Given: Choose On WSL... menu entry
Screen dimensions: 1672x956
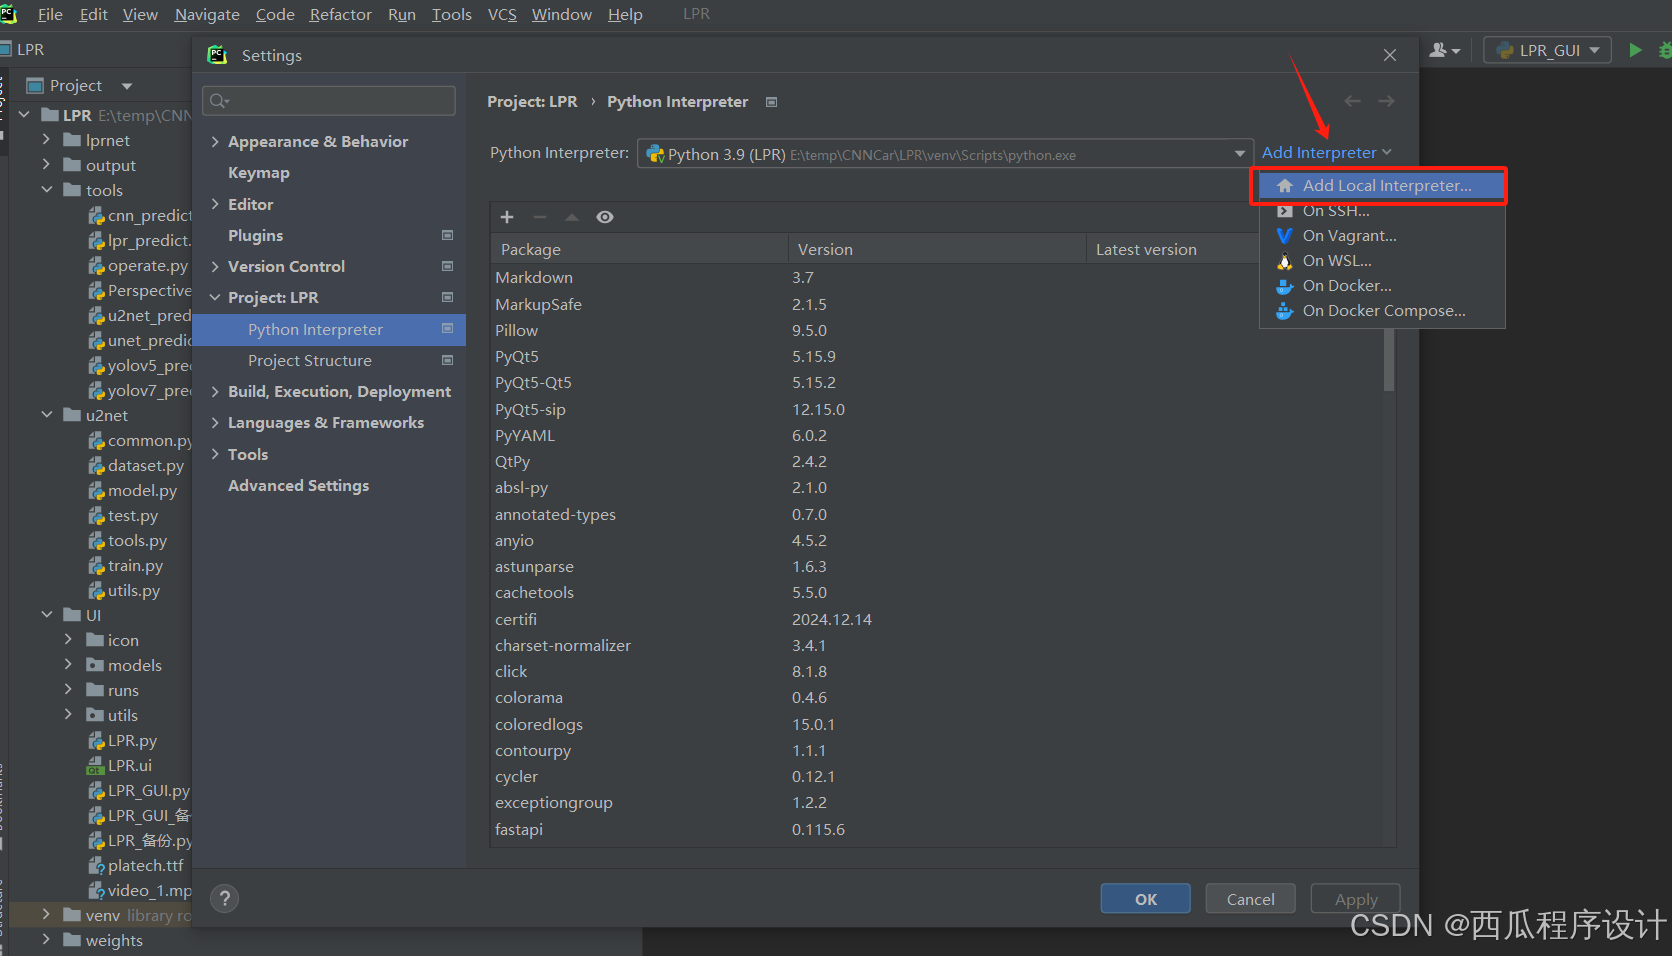Looking at the screenshot, I should (x=1382, y=261).
